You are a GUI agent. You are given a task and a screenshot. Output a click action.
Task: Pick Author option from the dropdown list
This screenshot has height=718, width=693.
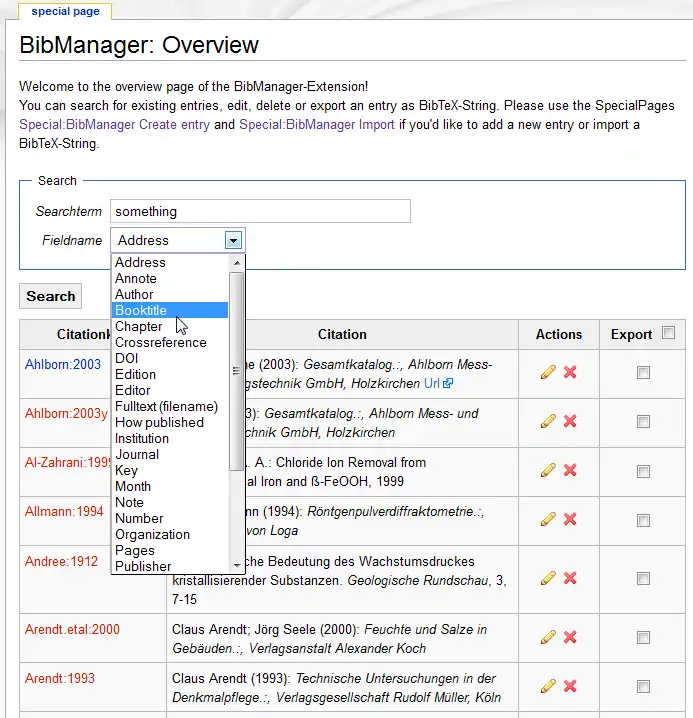click(x=134, y=294)
